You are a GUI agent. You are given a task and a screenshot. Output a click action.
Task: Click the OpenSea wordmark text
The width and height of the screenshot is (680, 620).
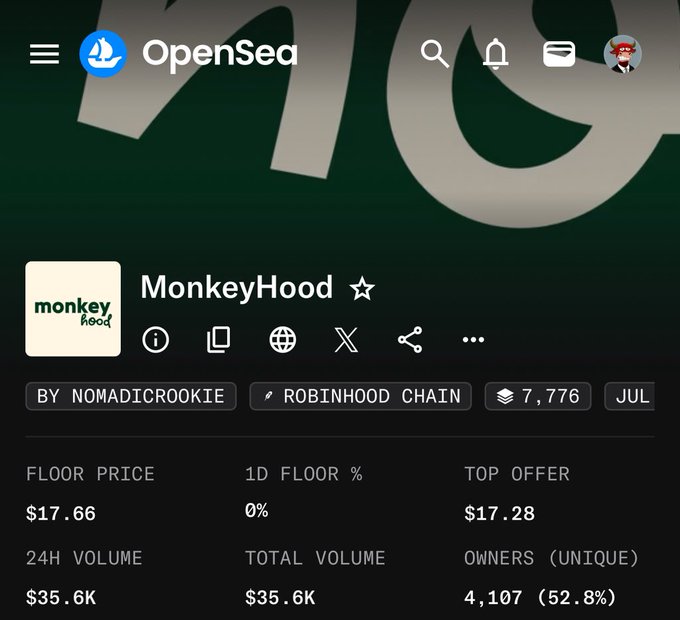tap(220, 54)
